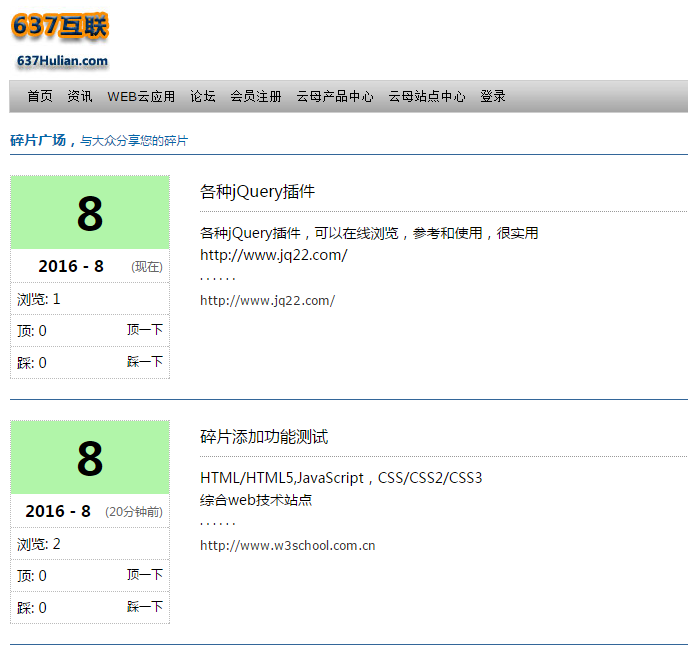Open the 首页 navigation item
Viewport: 688px width, 661px height.
[x=40, y=97]
